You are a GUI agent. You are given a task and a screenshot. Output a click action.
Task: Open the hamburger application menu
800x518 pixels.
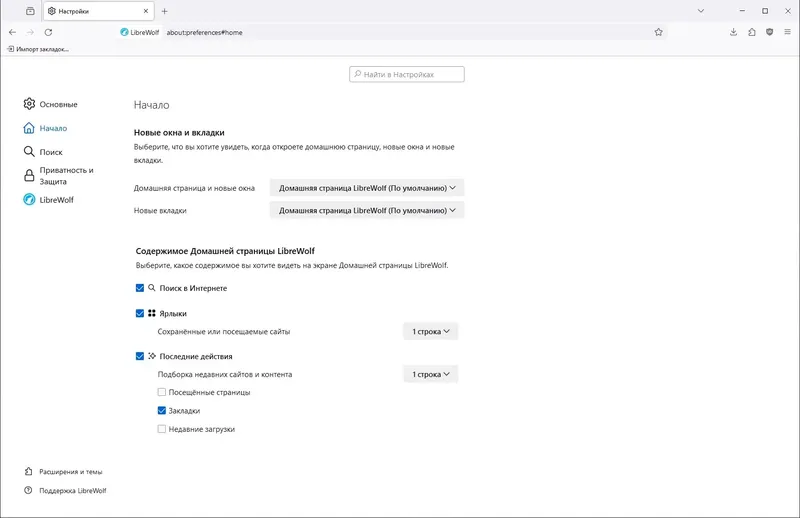[787, 32]
